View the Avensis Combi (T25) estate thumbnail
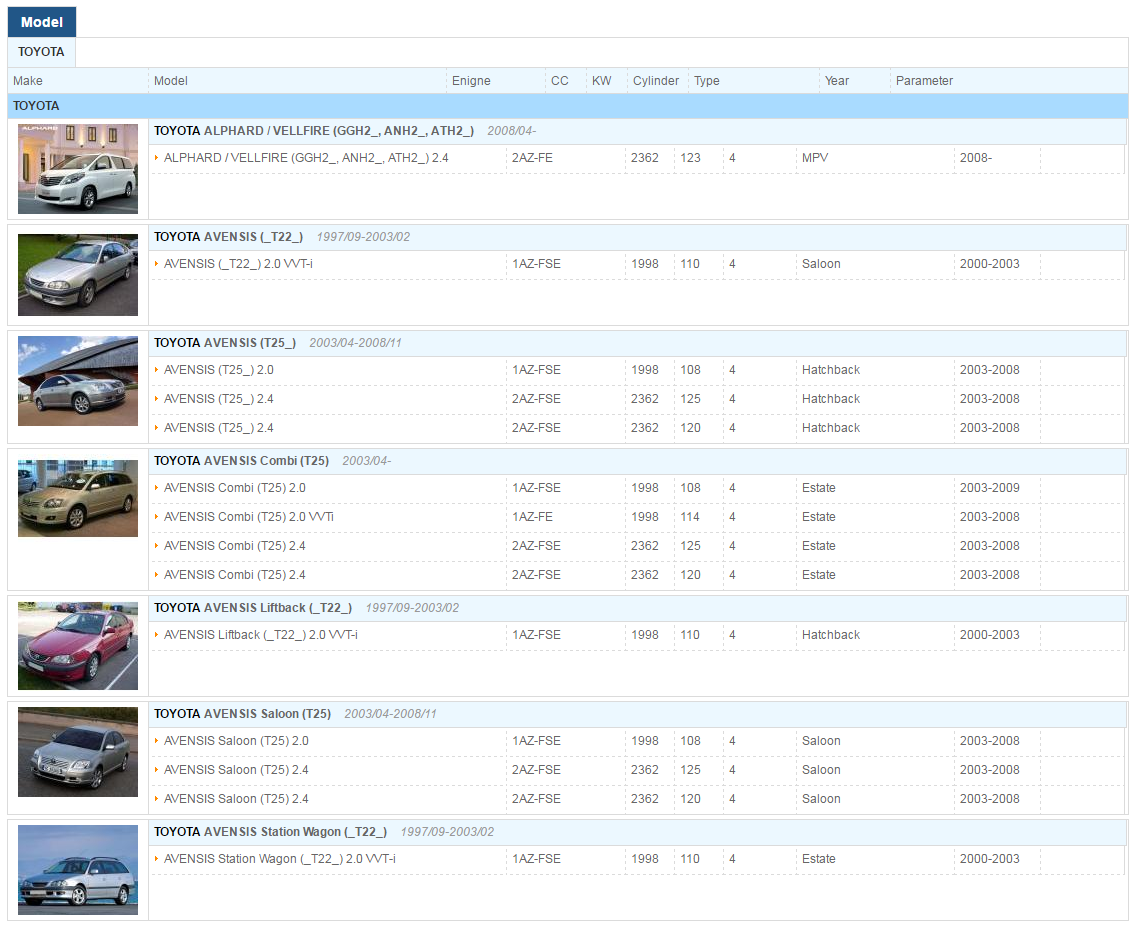 point(78,498)
